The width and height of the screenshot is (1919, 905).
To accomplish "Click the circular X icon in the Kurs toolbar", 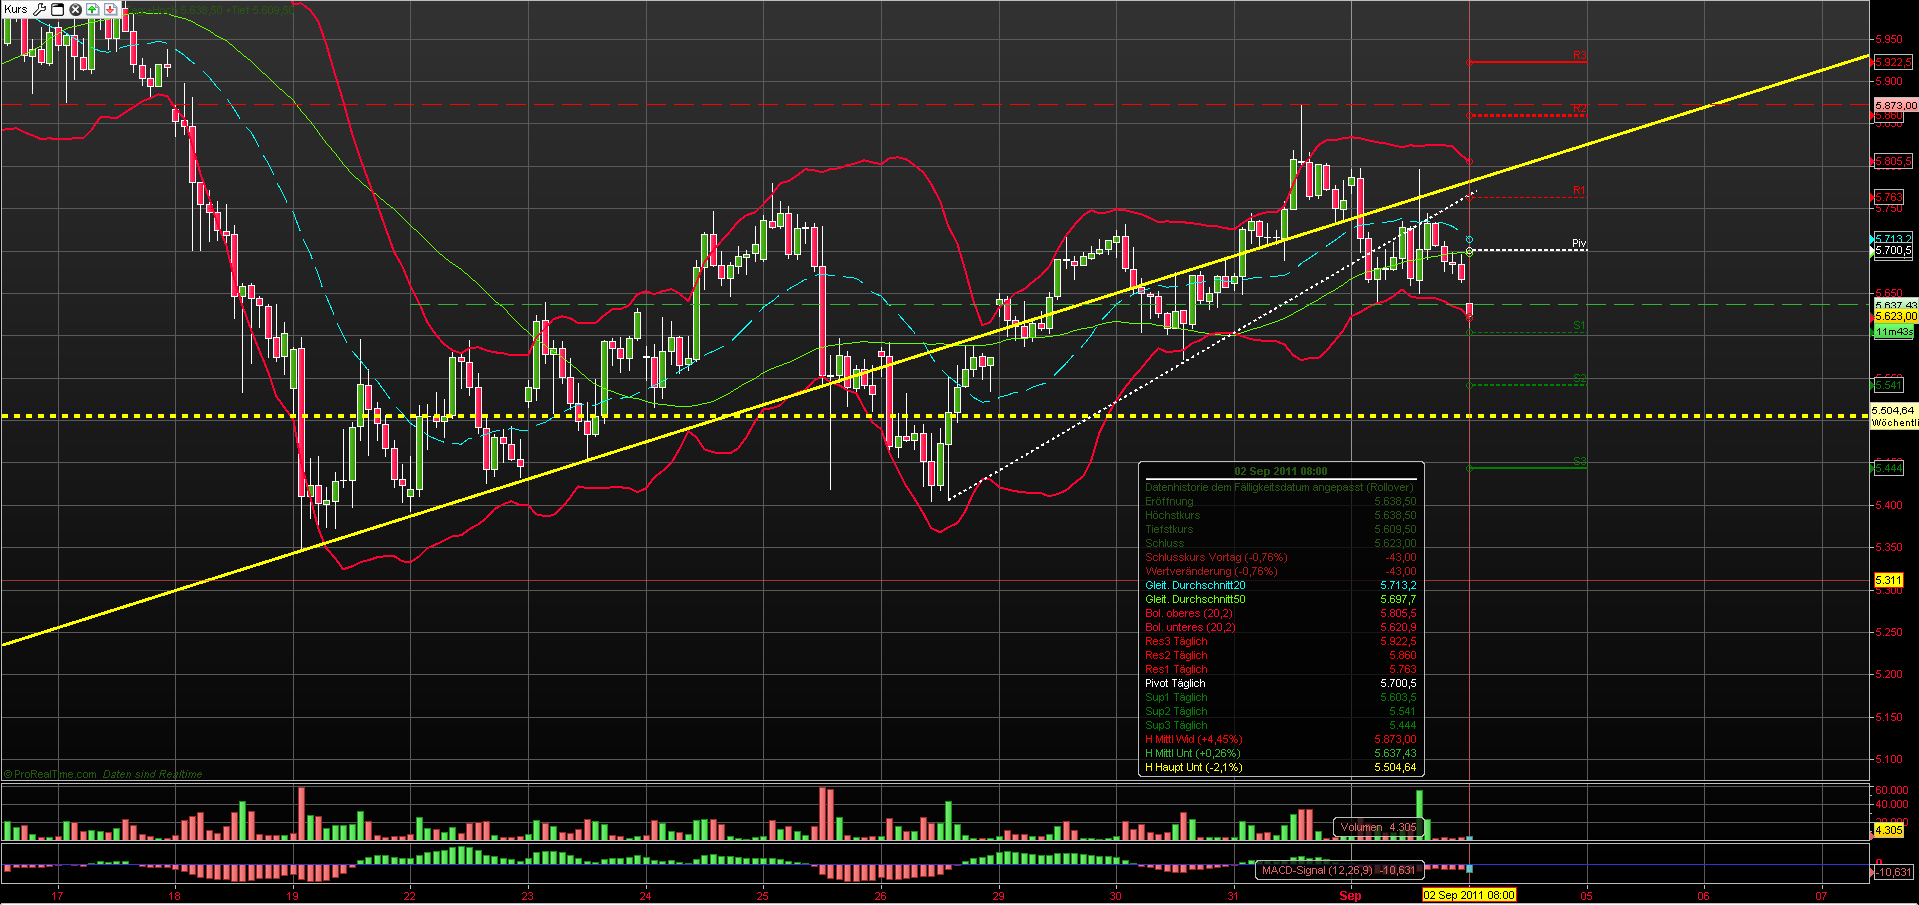I will pyautogui.click(x=74, y=9).
